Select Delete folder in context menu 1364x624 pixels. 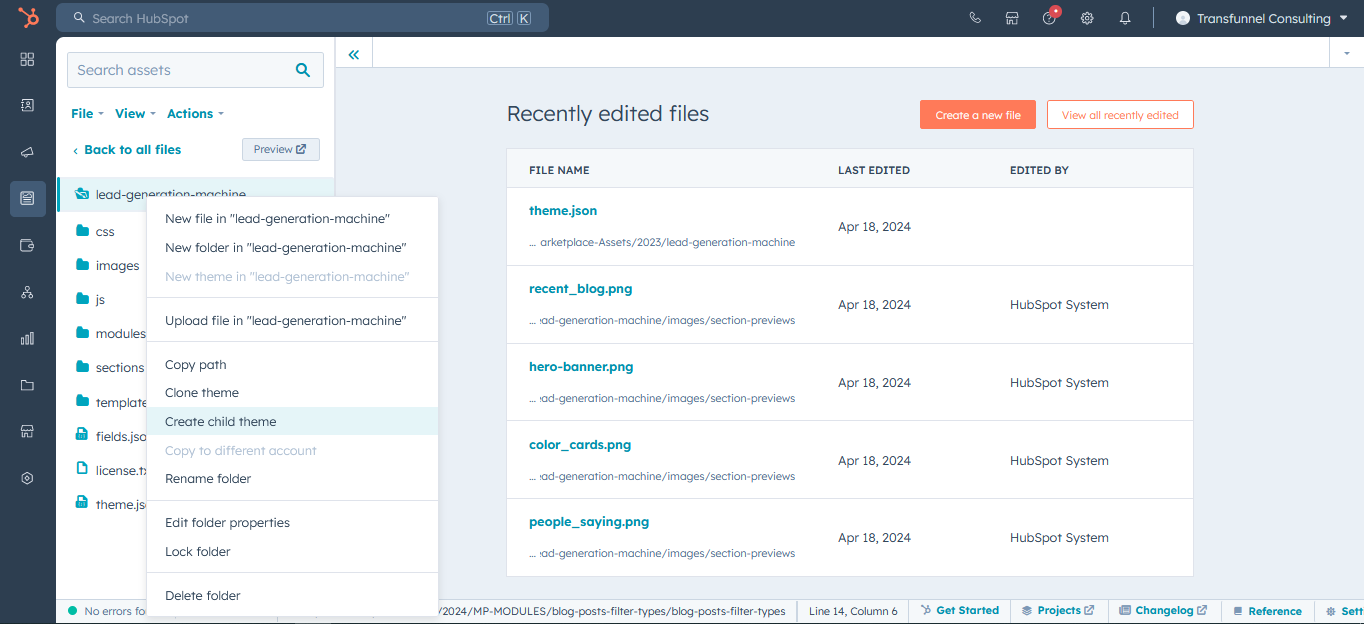point(203,596)
